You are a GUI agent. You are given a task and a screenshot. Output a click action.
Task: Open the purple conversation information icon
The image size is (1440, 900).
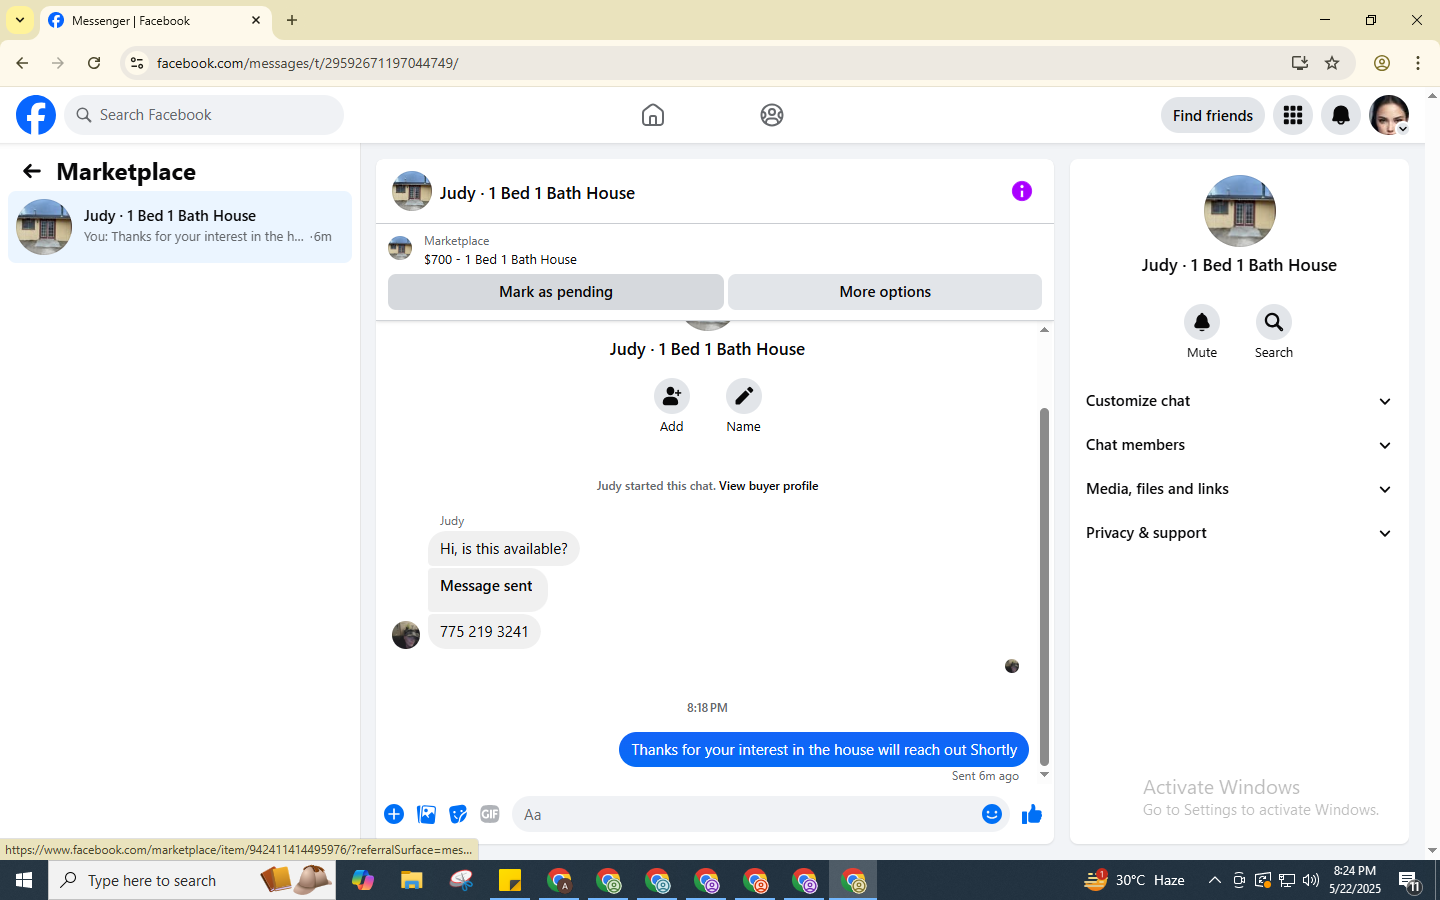pos(1021,191)
